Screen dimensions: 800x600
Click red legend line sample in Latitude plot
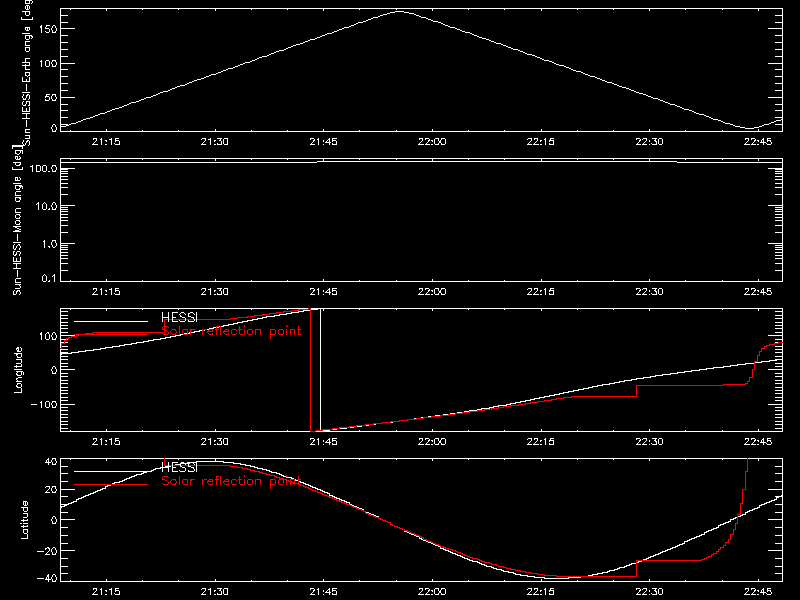tap(111, 485)
